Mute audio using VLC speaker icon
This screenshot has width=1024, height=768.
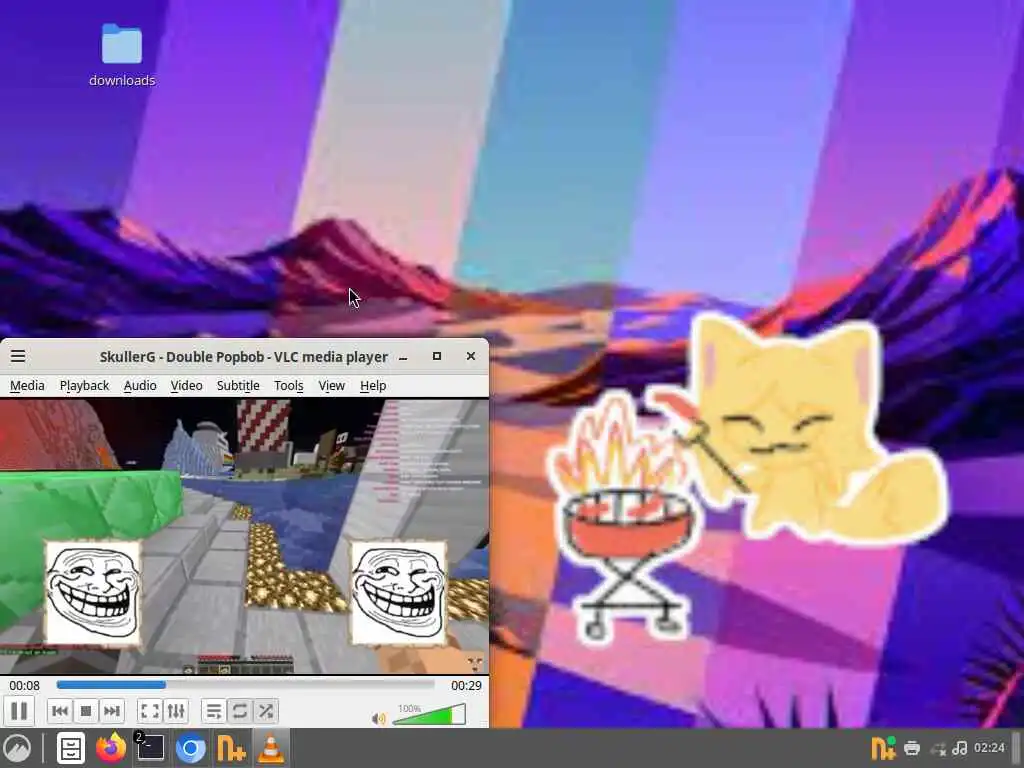coord(378,719)
